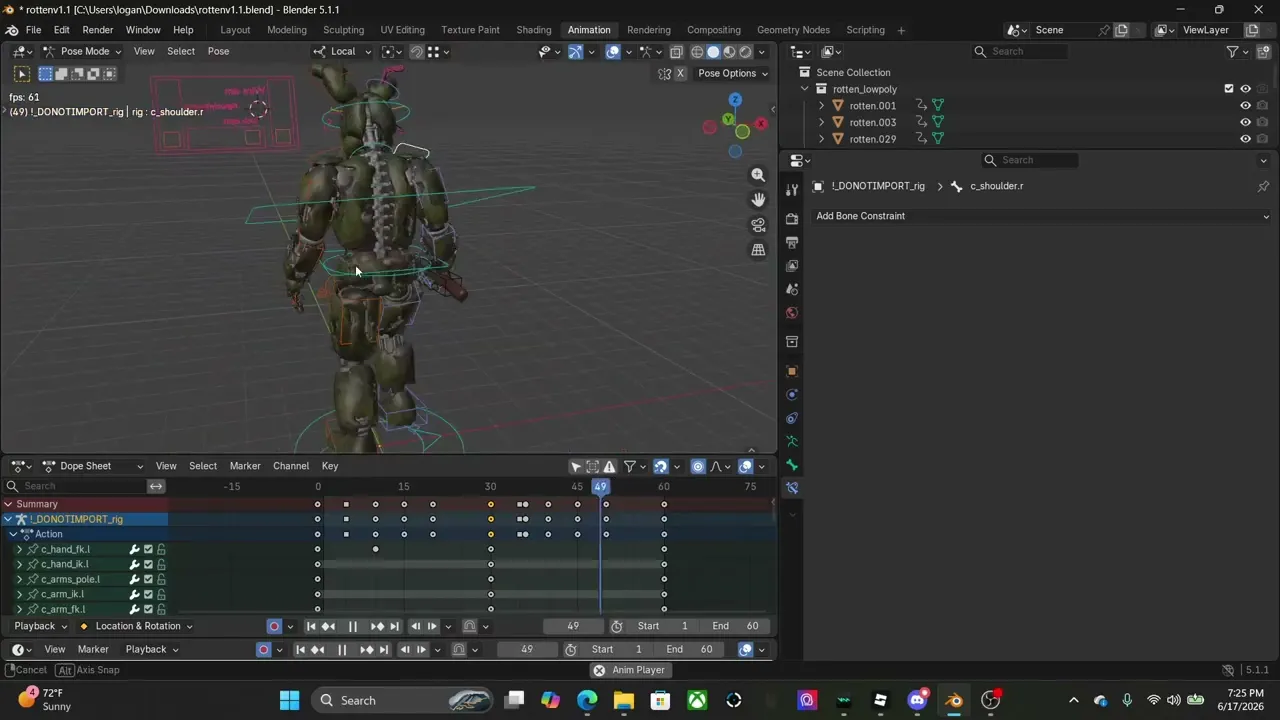Open Microsoft Edge from the taskbar
1280x720 pixels.
[587, 700]
